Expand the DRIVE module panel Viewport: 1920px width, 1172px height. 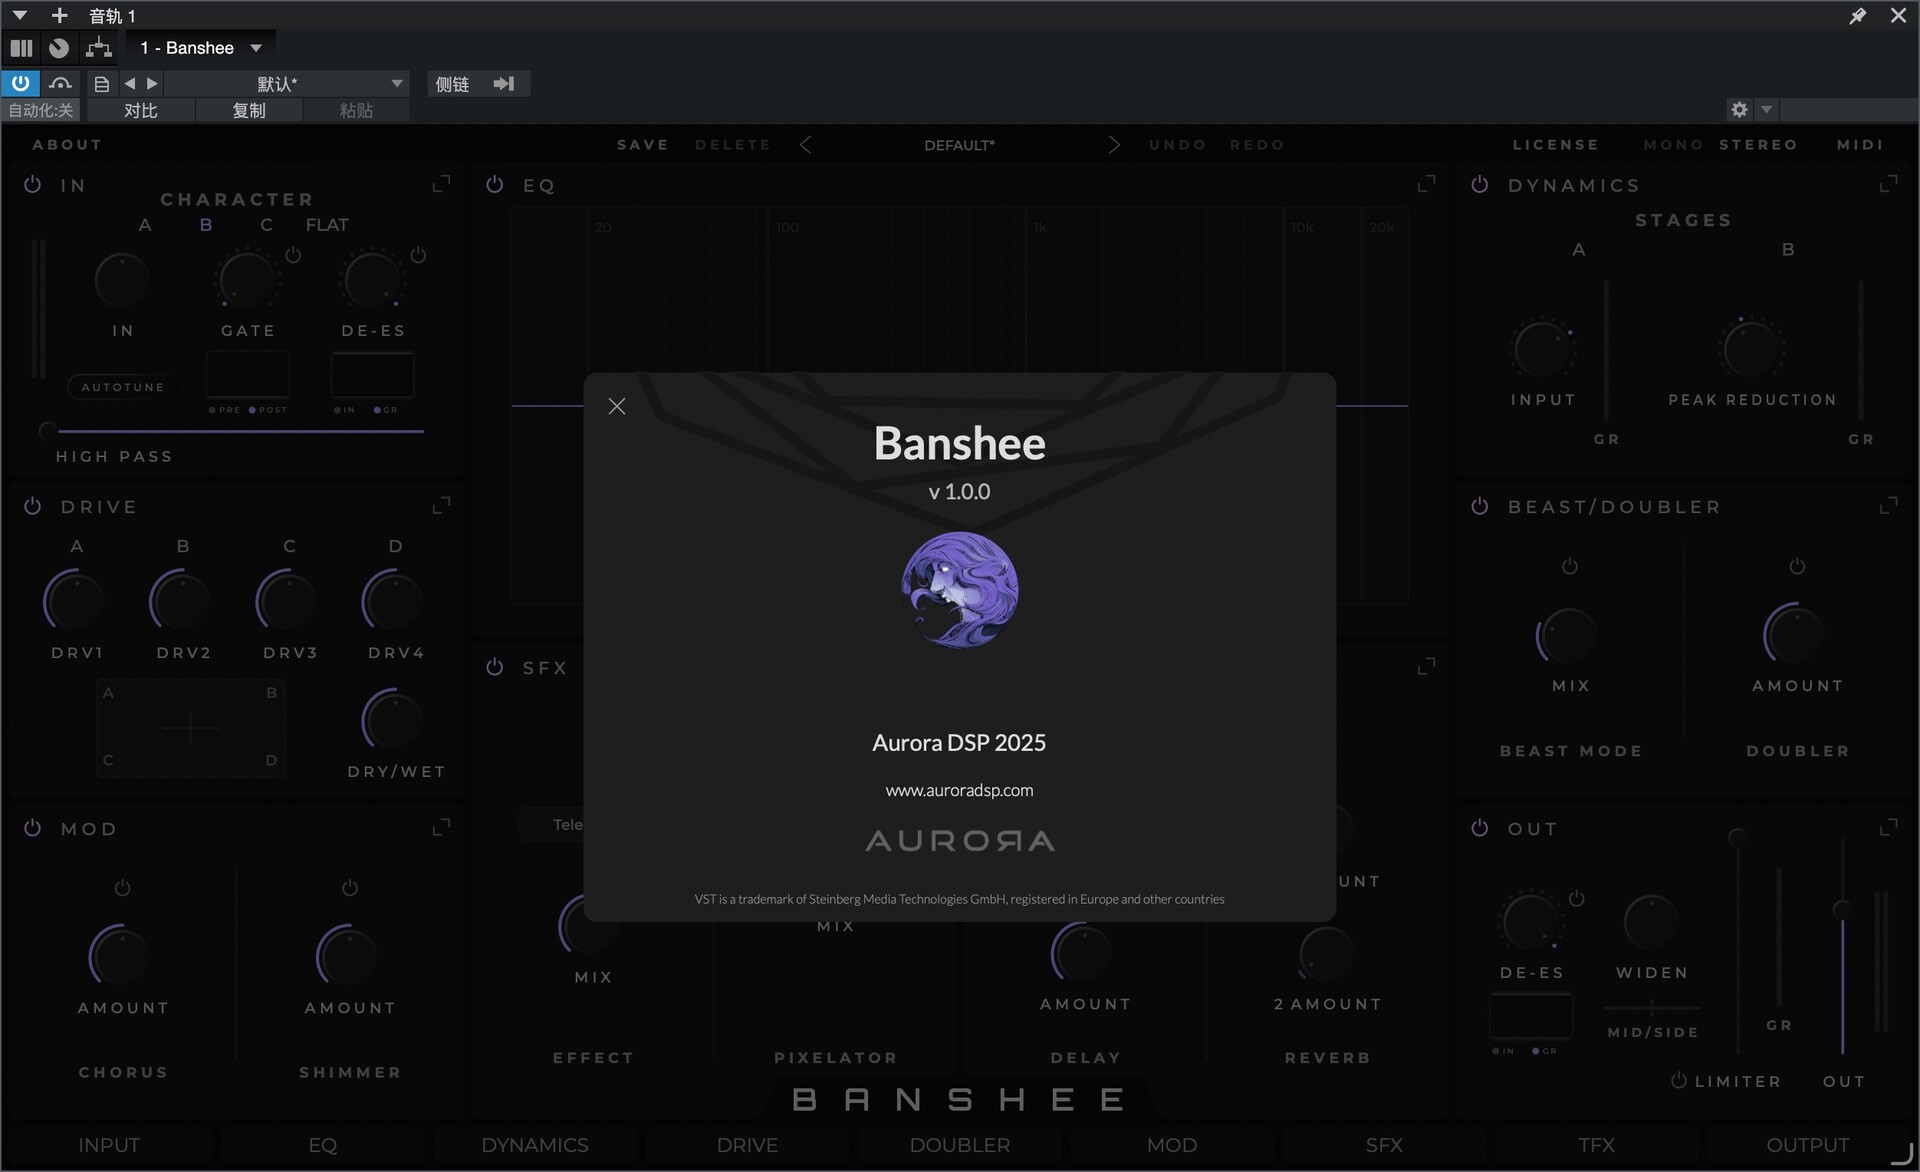(x=441, y=506)
